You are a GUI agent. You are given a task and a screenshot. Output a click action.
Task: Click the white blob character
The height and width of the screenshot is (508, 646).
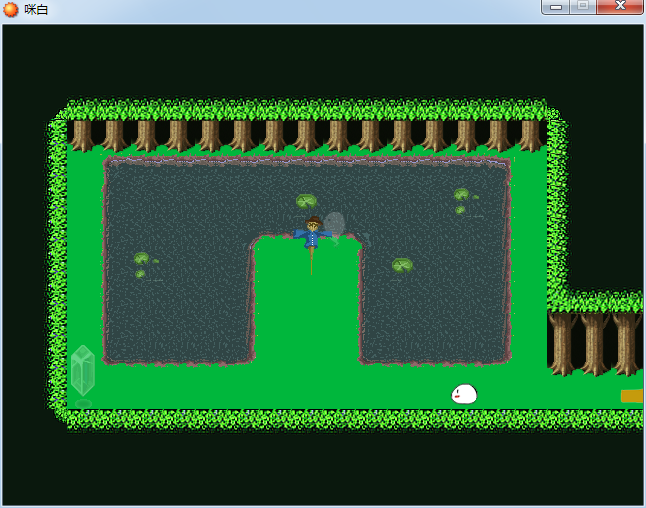pos(464,394)
